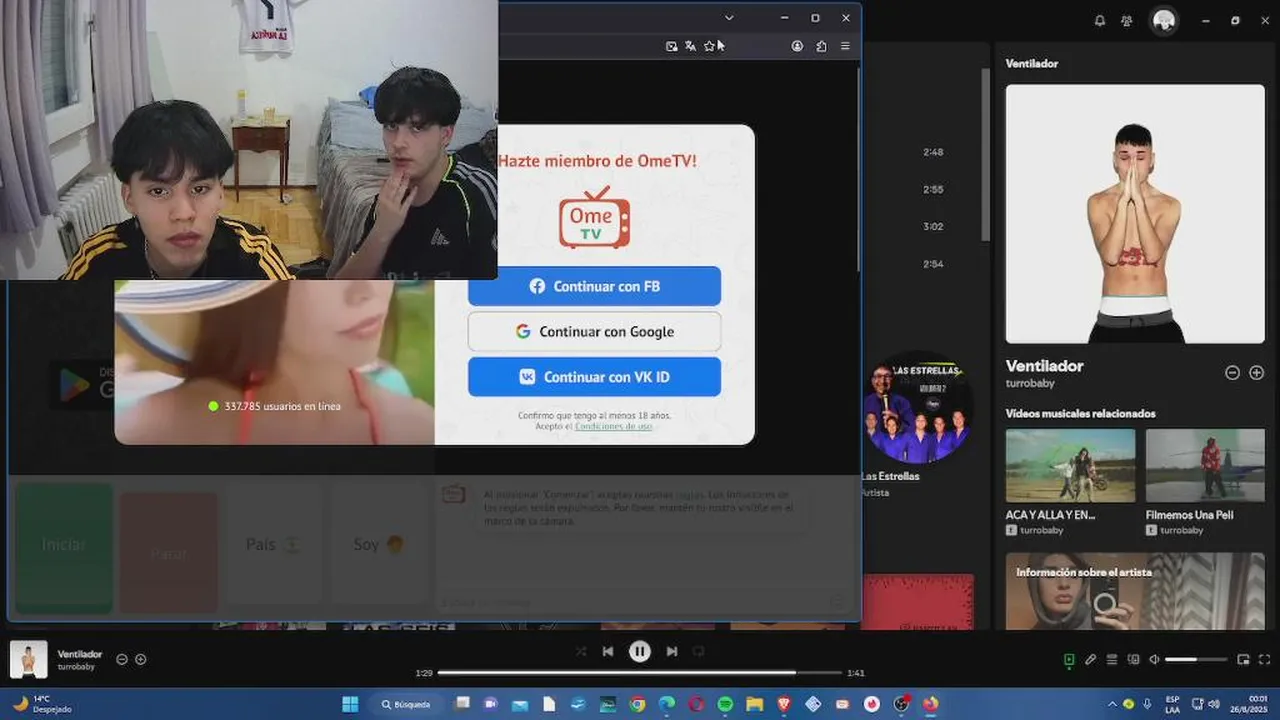1280x720 pixels.
Task: Open Opera browser from the taskbar
Action: (x=696, y=704)
